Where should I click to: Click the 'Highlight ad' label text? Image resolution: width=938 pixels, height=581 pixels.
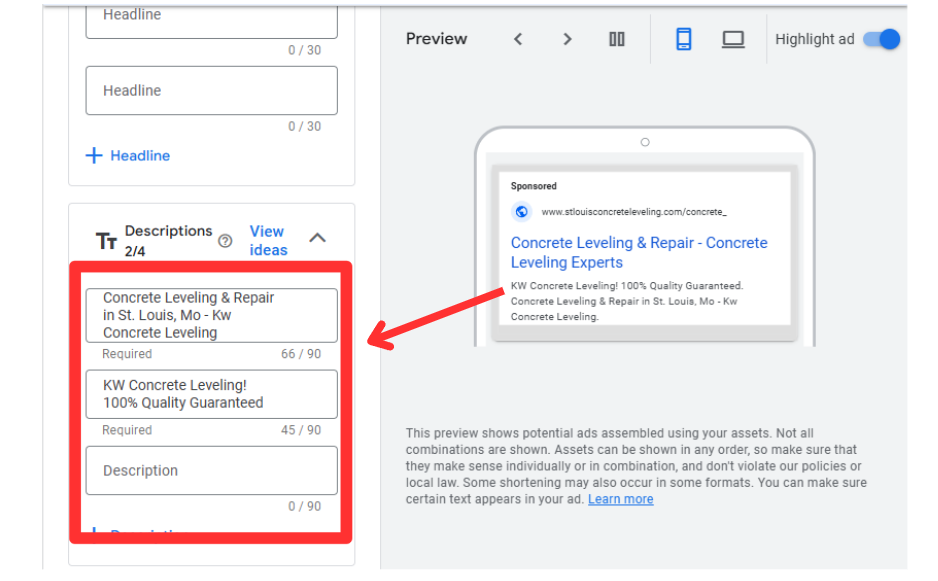point(814,39)
